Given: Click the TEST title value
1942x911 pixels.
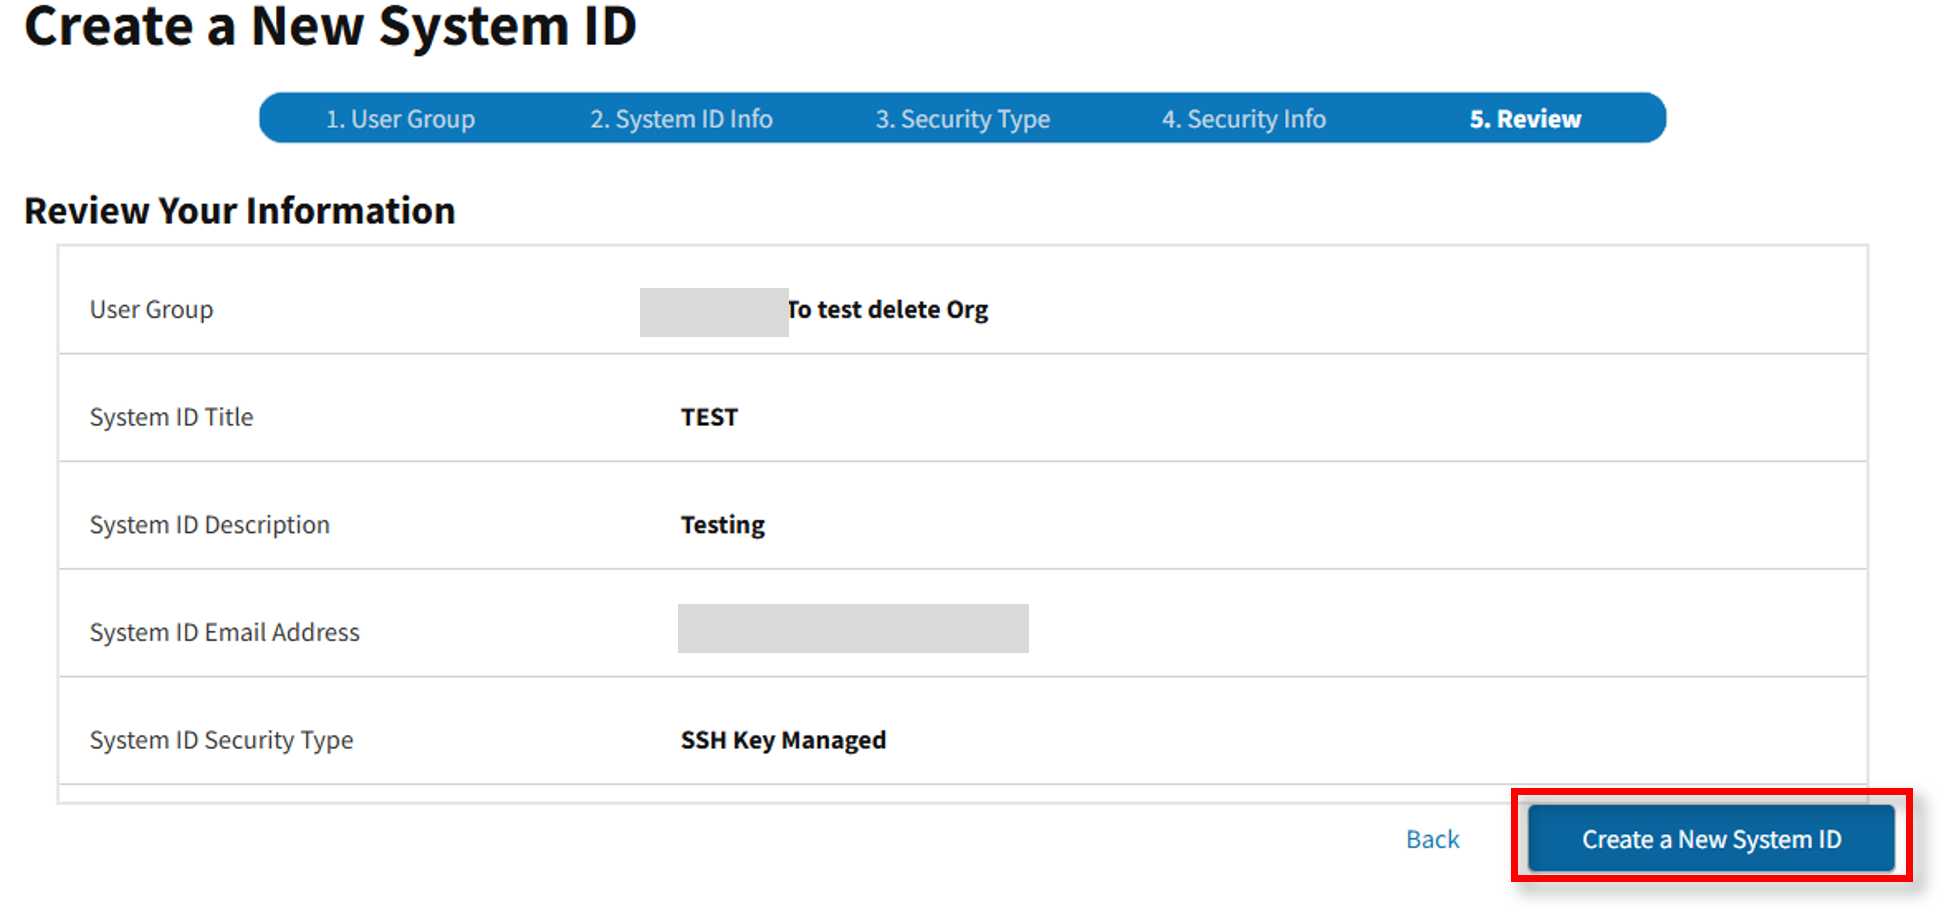Looking at the screenshot, I should coord(709,417).
